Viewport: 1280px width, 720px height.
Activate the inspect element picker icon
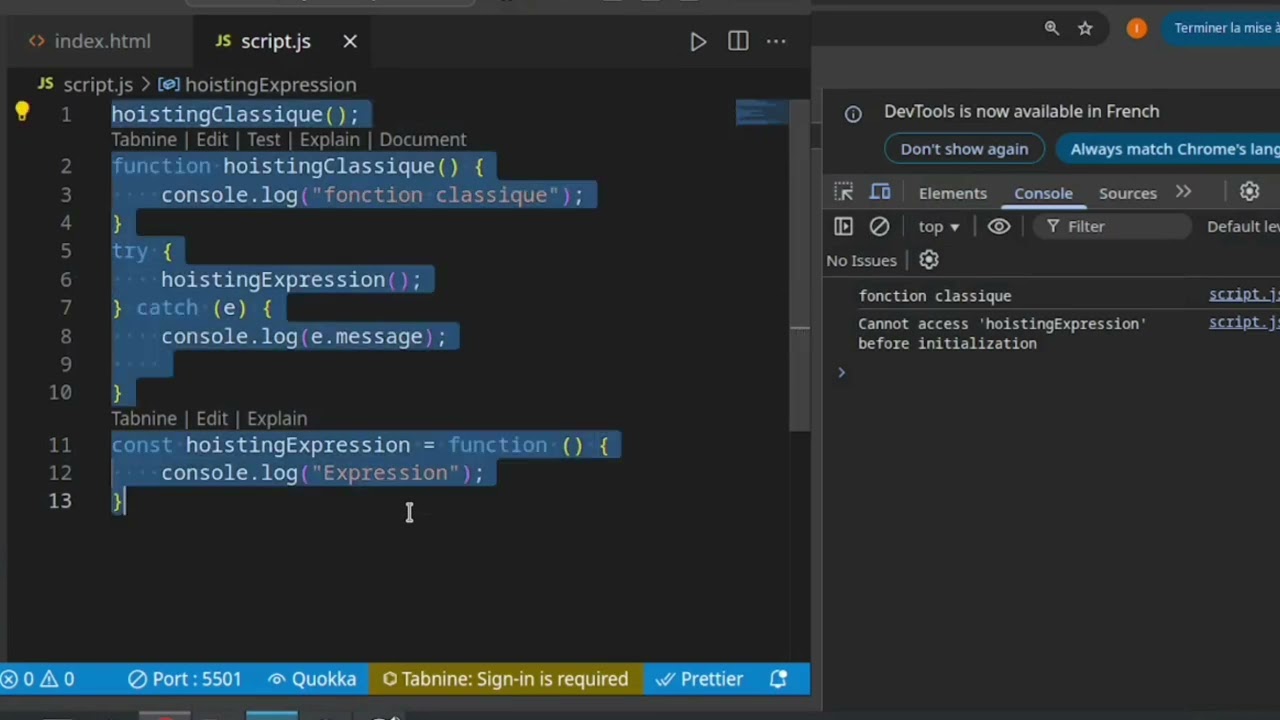point(844,192)
